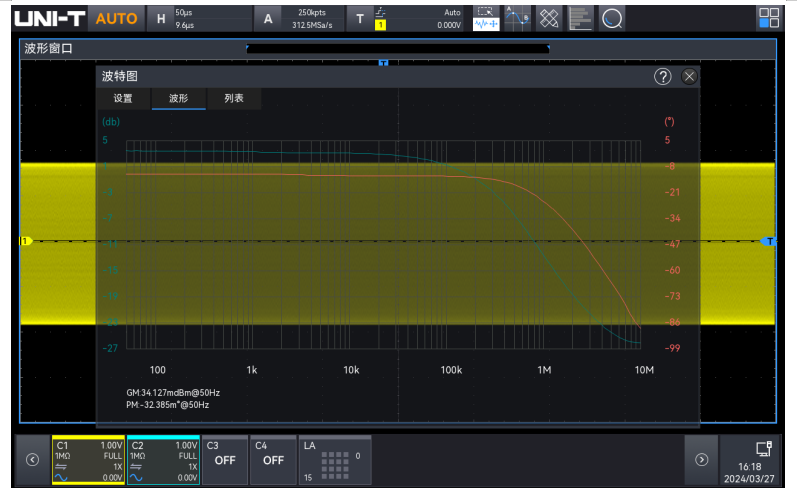The height and width of the screenshot is (488, 797).
Task: Open the LA logic analyzer panel
Action: point(335,460)
